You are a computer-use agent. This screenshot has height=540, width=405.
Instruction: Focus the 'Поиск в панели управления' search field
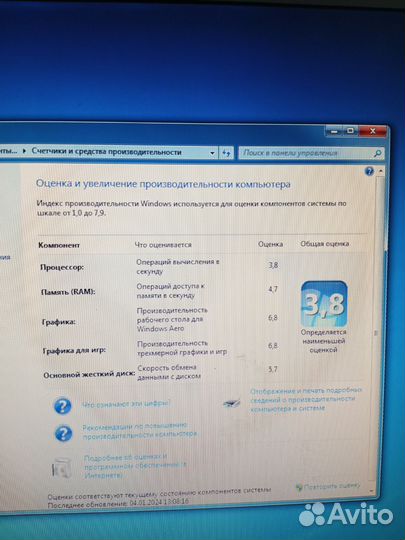(311, 153)
